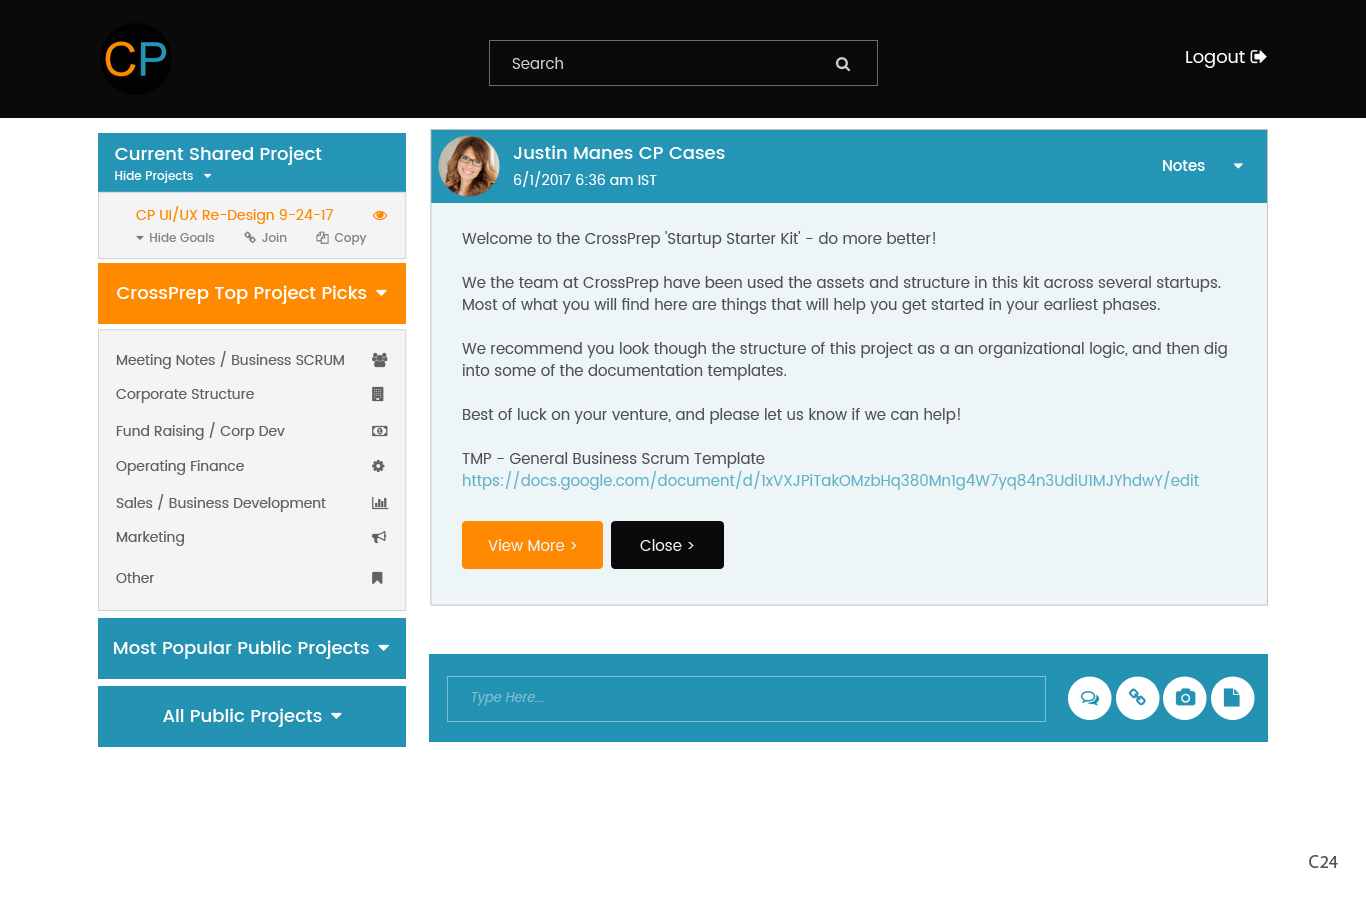Focus the Type Here message field
The height and width of the screenshot is (908, 1366).
[746, 698]
